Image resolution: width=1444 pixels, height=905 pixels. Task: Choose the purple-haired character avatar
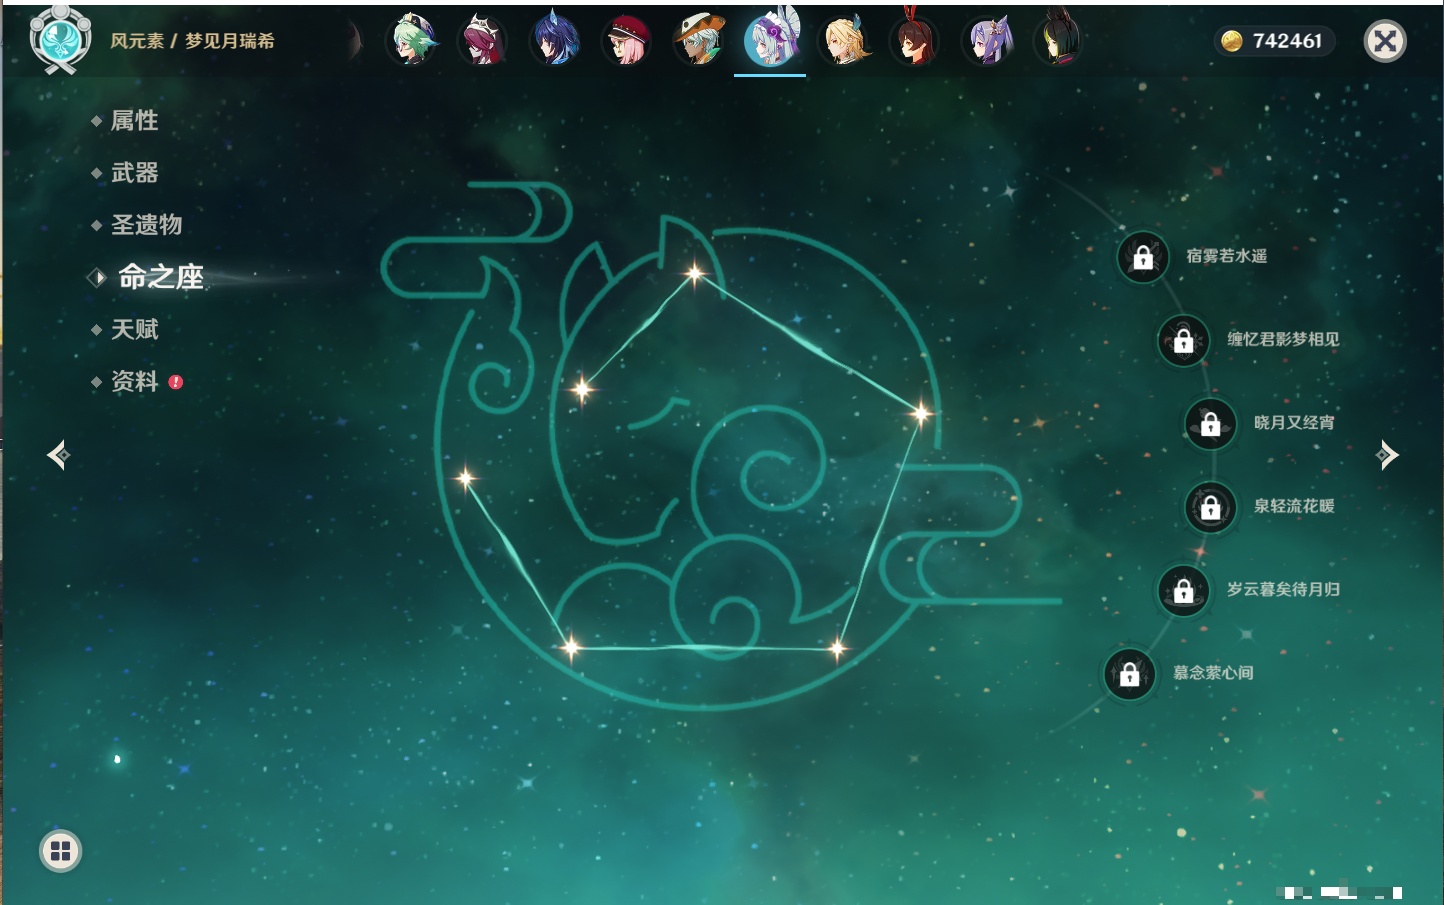coord(987,41)
